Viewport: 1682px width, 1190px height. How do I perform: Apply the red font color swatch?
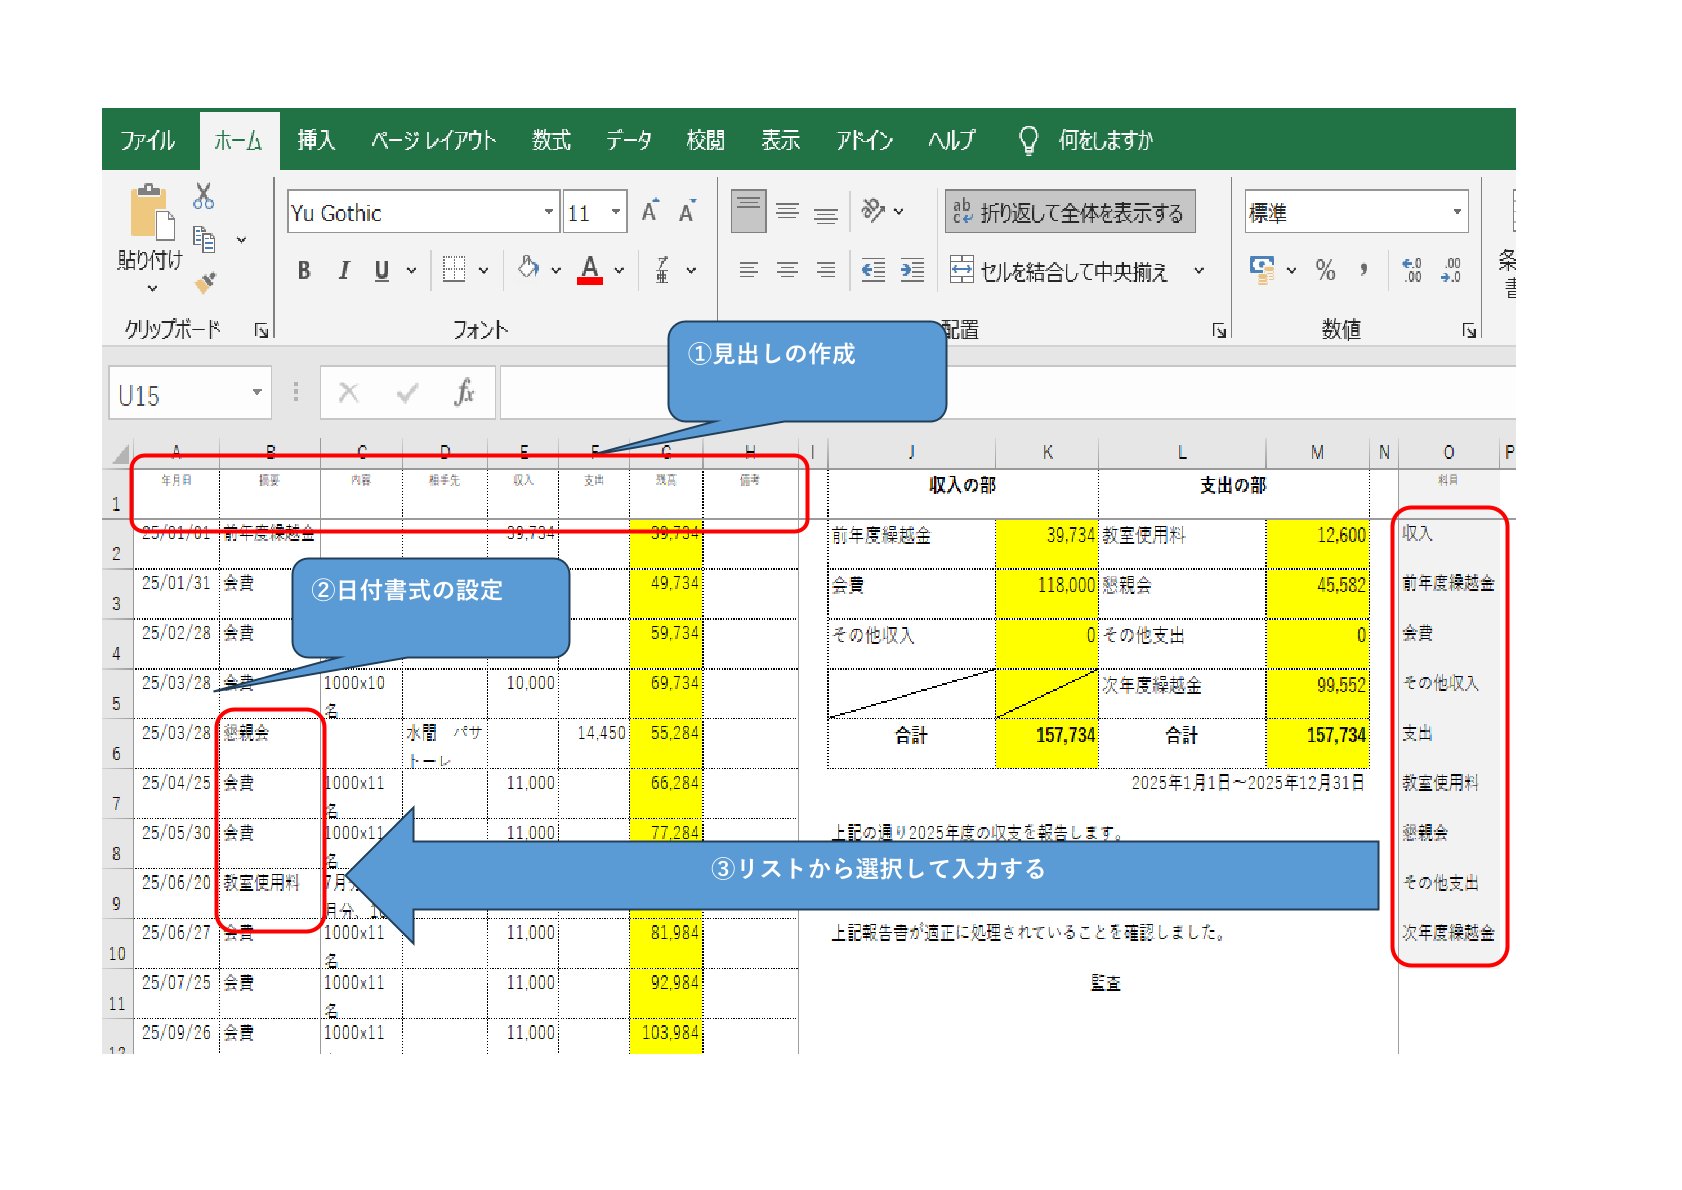(590, 270)
